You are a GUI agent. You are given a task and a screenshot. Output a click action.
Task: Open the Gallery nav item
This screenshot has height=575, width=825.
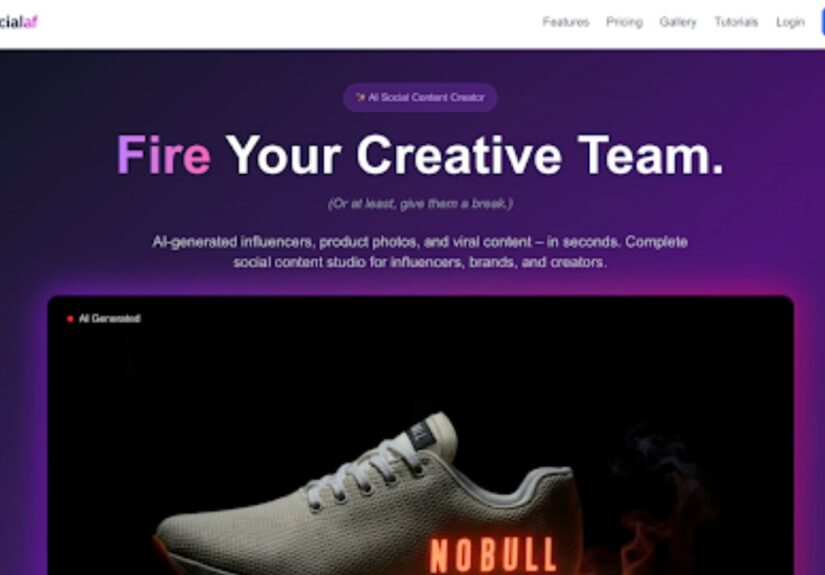pyautogui.click(x=678, y=22)
